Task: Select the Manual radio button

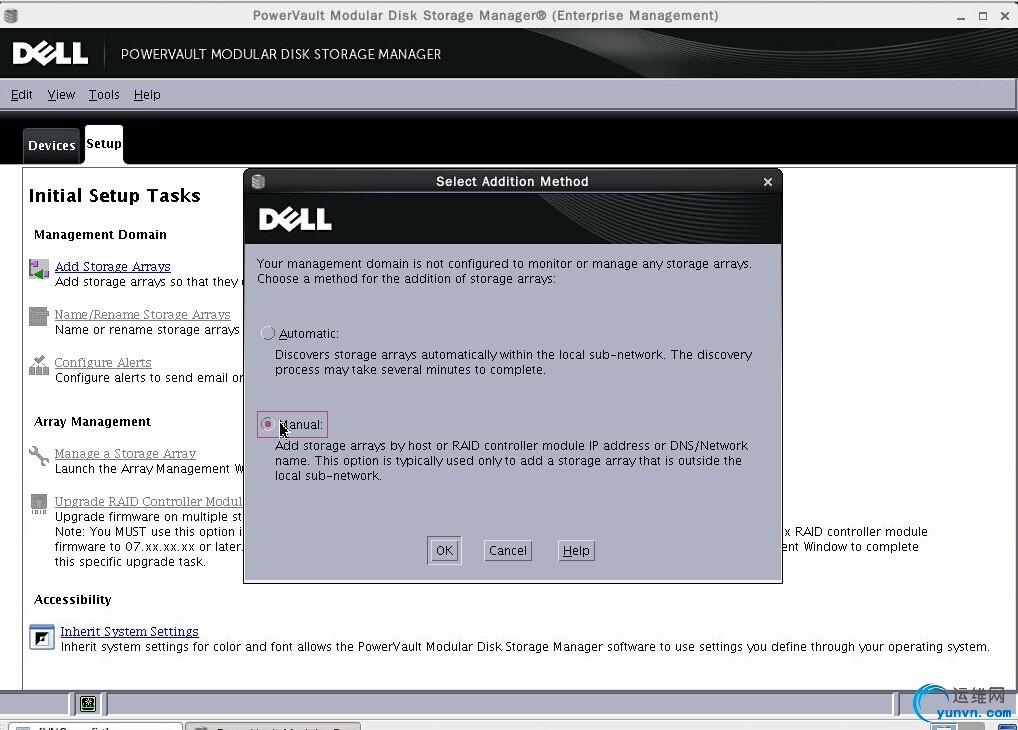Action: (x=267, y=424)
